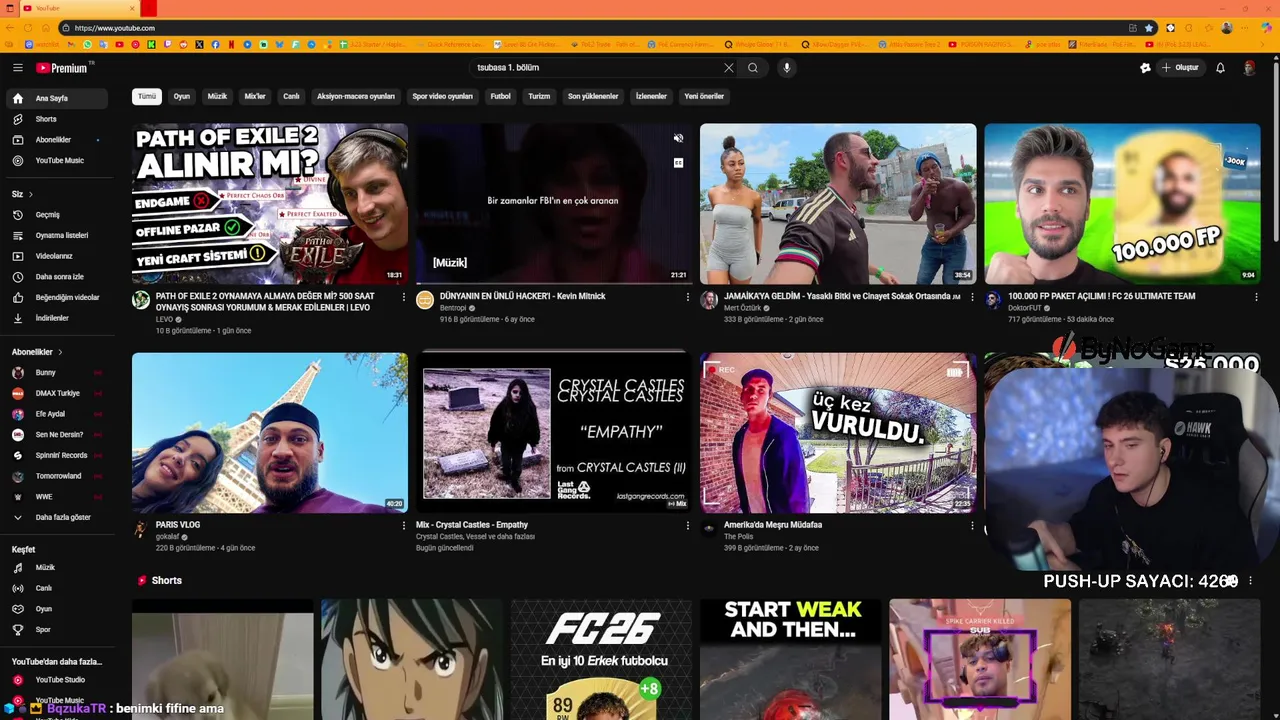Open the Crystal Castles Empathy mix
The height and width of the screenshot is (720, 1280).
click(x=554, y=432)
